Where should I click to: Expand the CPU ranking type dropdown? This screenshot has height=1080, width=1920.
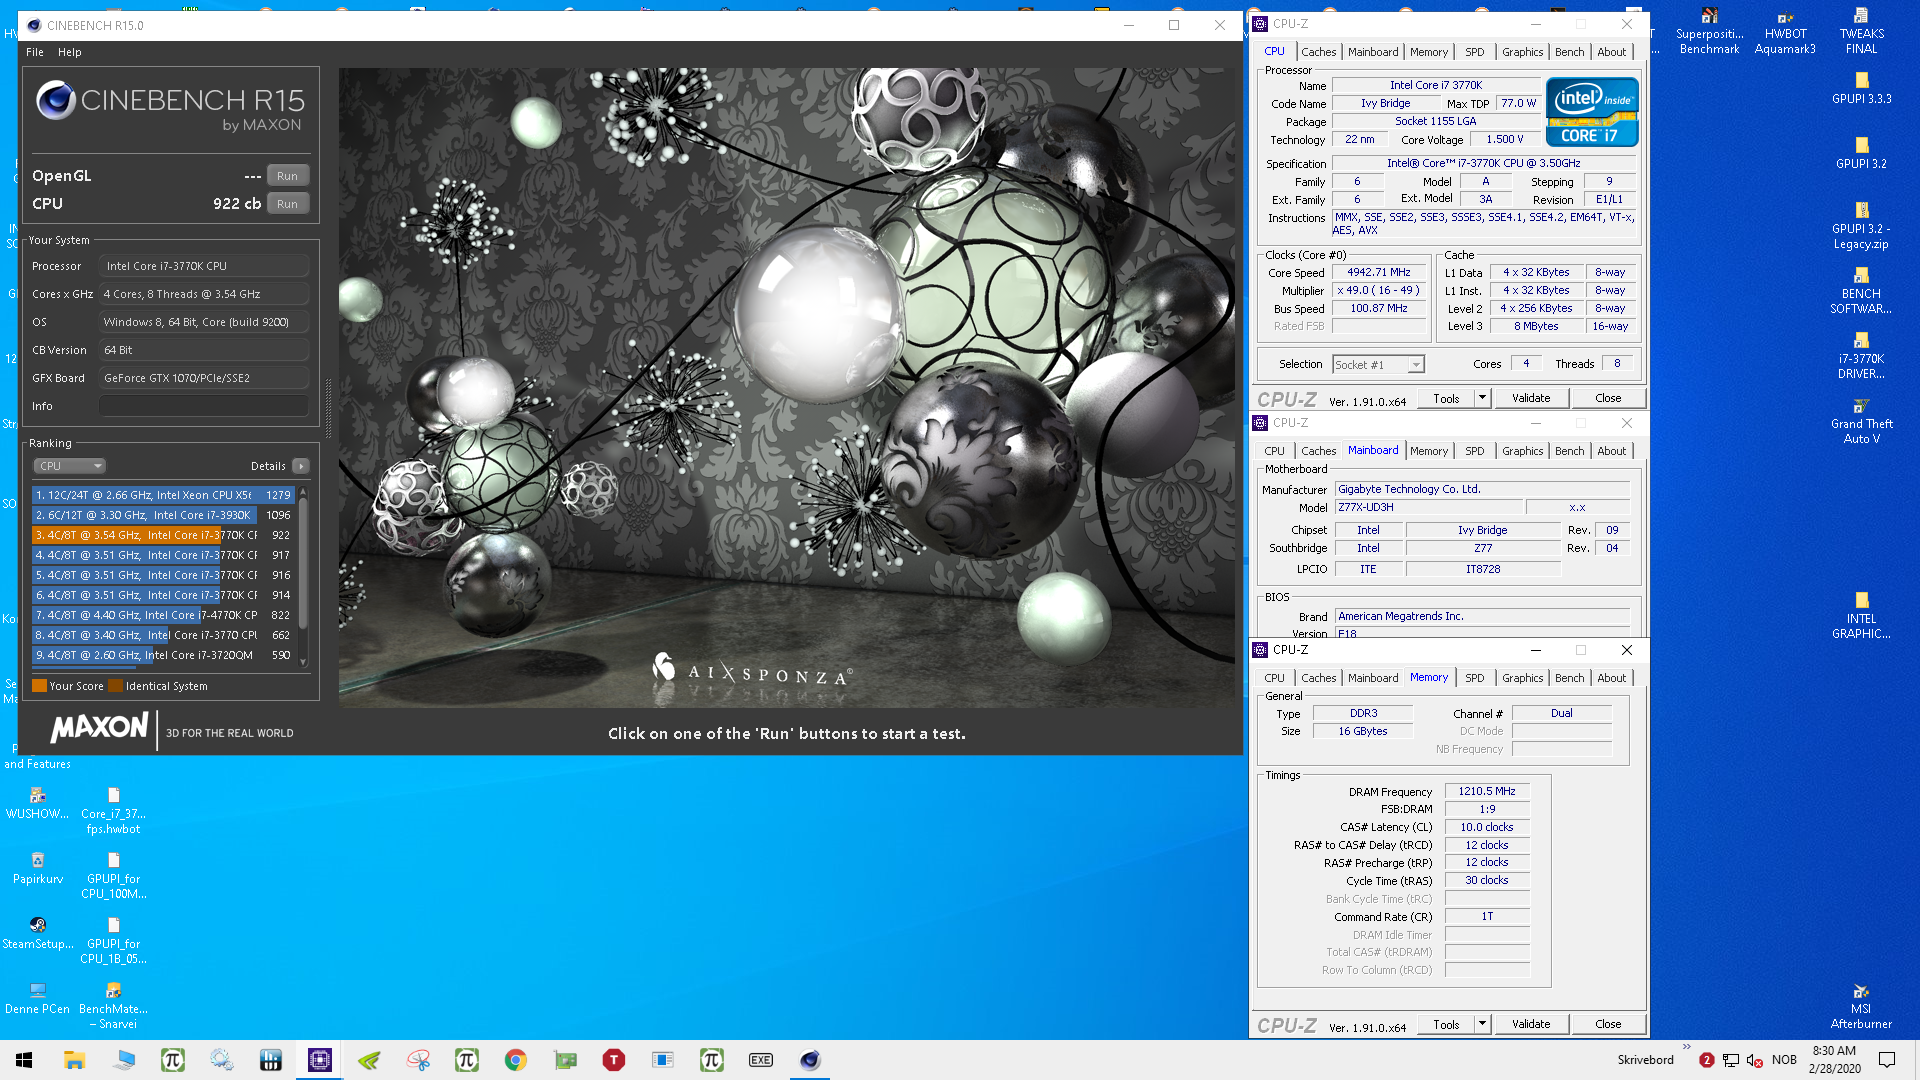coord(69,466)
